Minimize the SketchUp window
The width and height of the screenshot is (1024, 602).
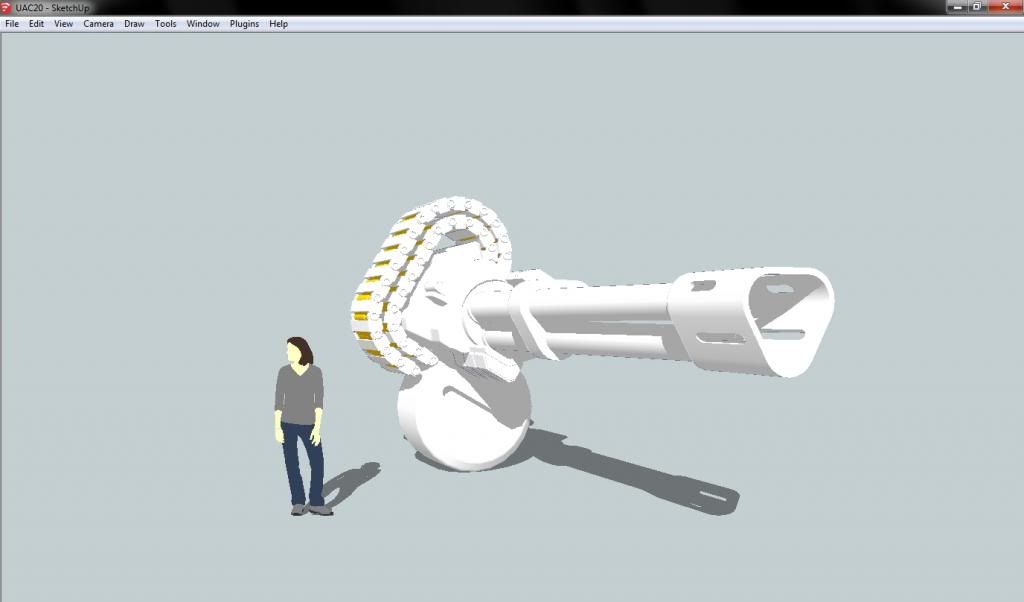954,7
